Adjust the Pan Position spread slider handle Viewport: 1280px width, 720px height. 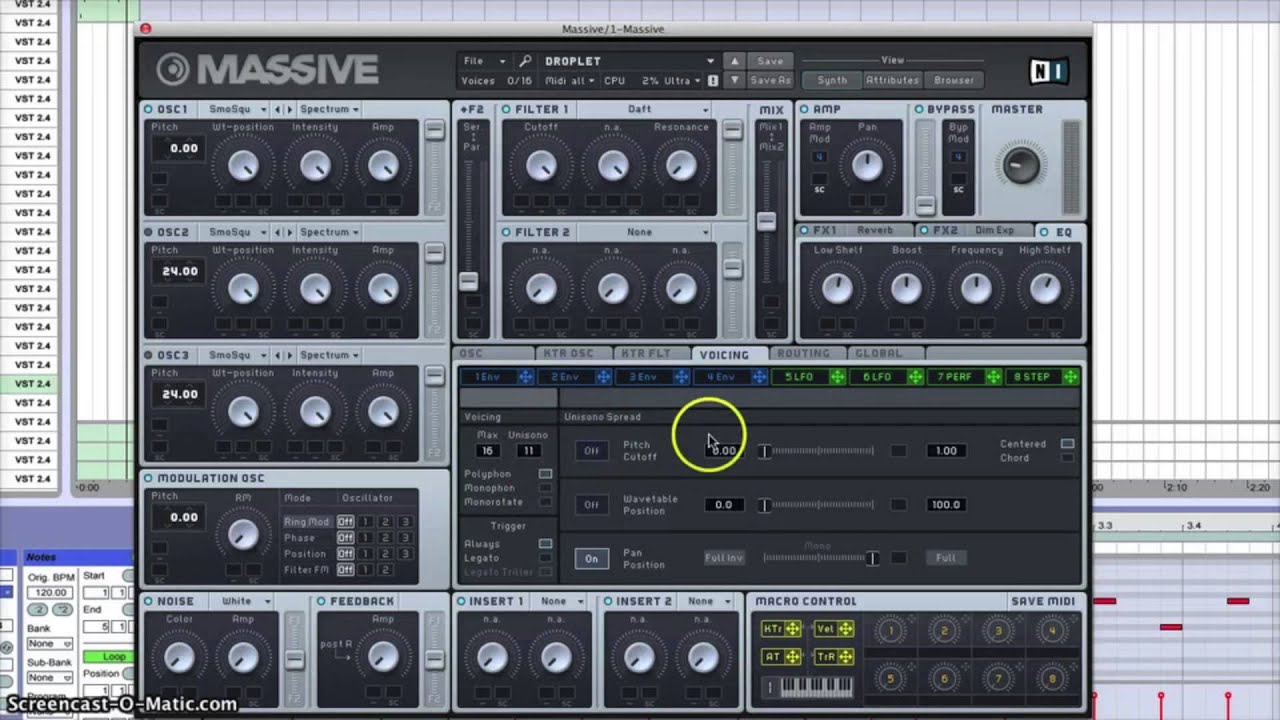pyautogui.click(x=872, y=558)
